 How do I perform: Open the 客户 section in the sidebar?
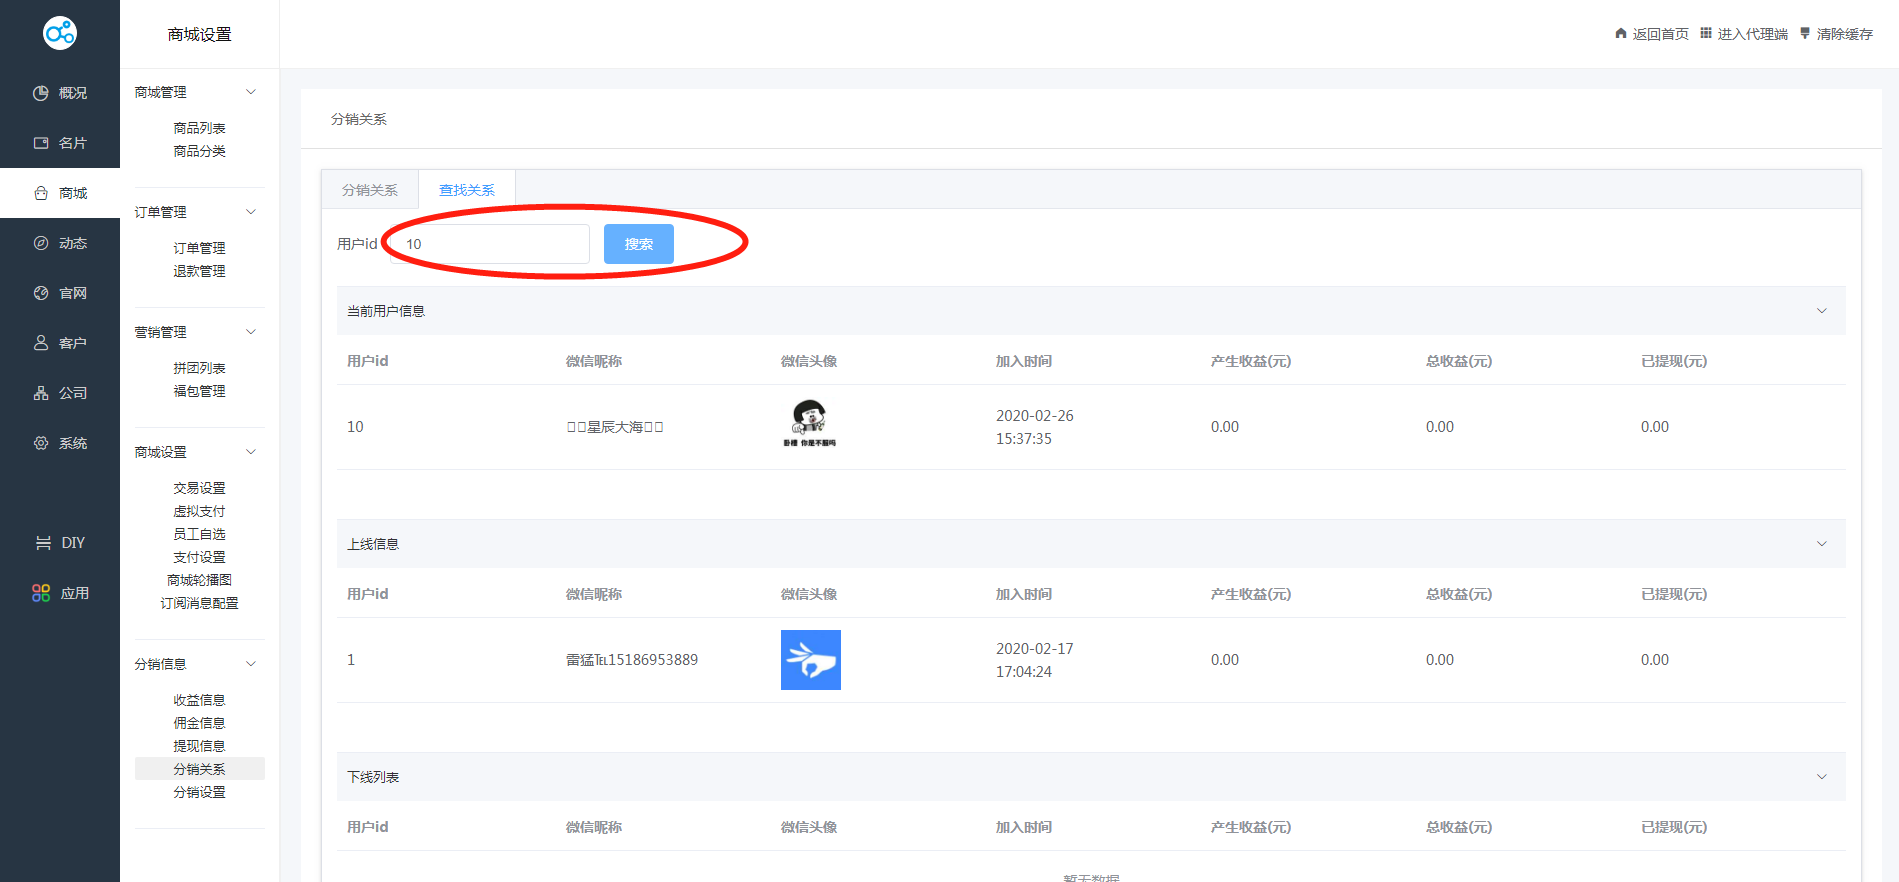(60, 343)
